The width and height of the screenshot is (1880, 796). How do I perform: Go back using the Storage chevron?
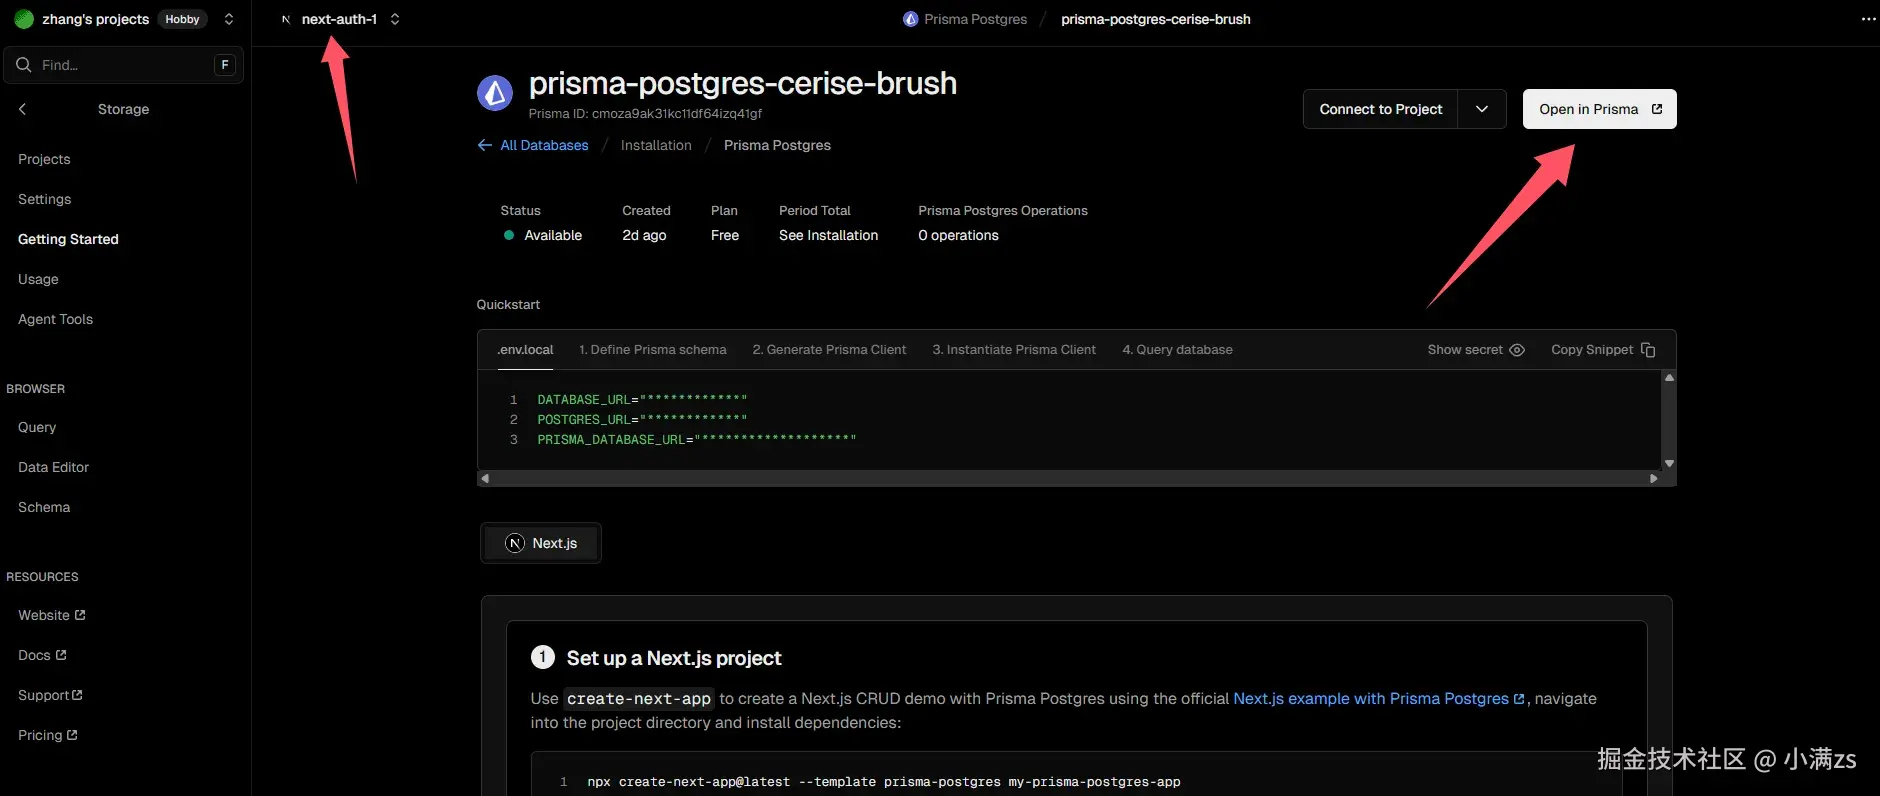pos(22,109)
